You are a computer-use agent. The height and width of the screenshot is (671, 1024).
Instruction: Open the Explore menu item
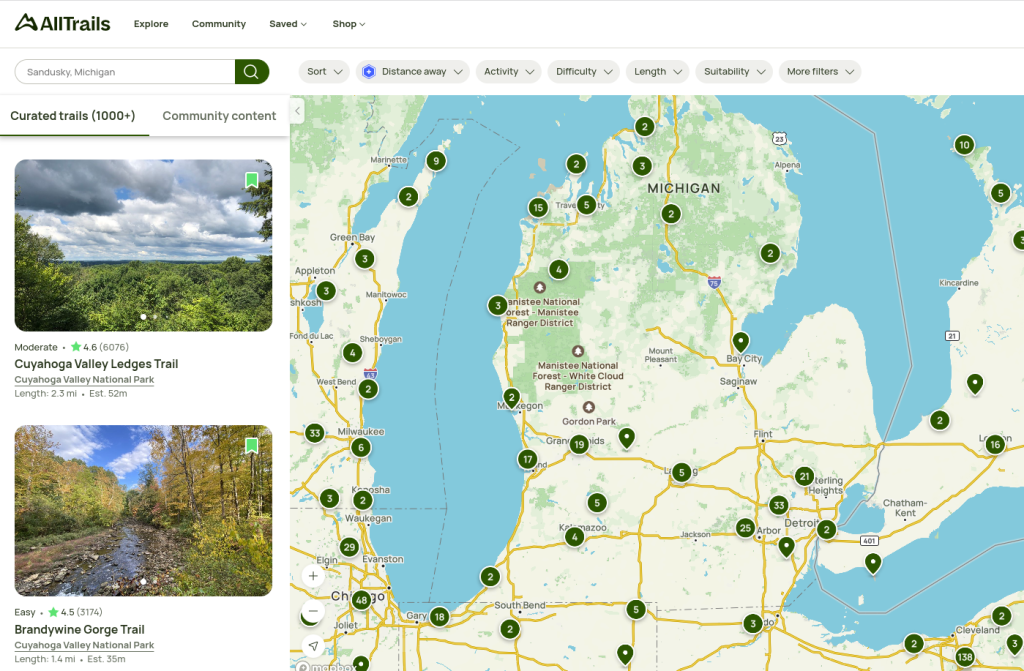pyautogui.click(x=151, y=24)
